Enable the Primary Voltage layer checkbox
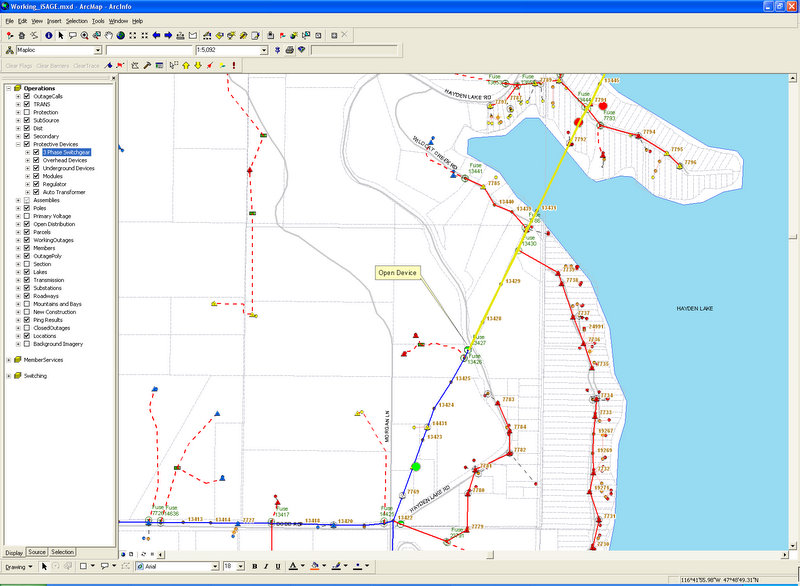The height and width of the screenshot is (586, 800). click(28, 216)
